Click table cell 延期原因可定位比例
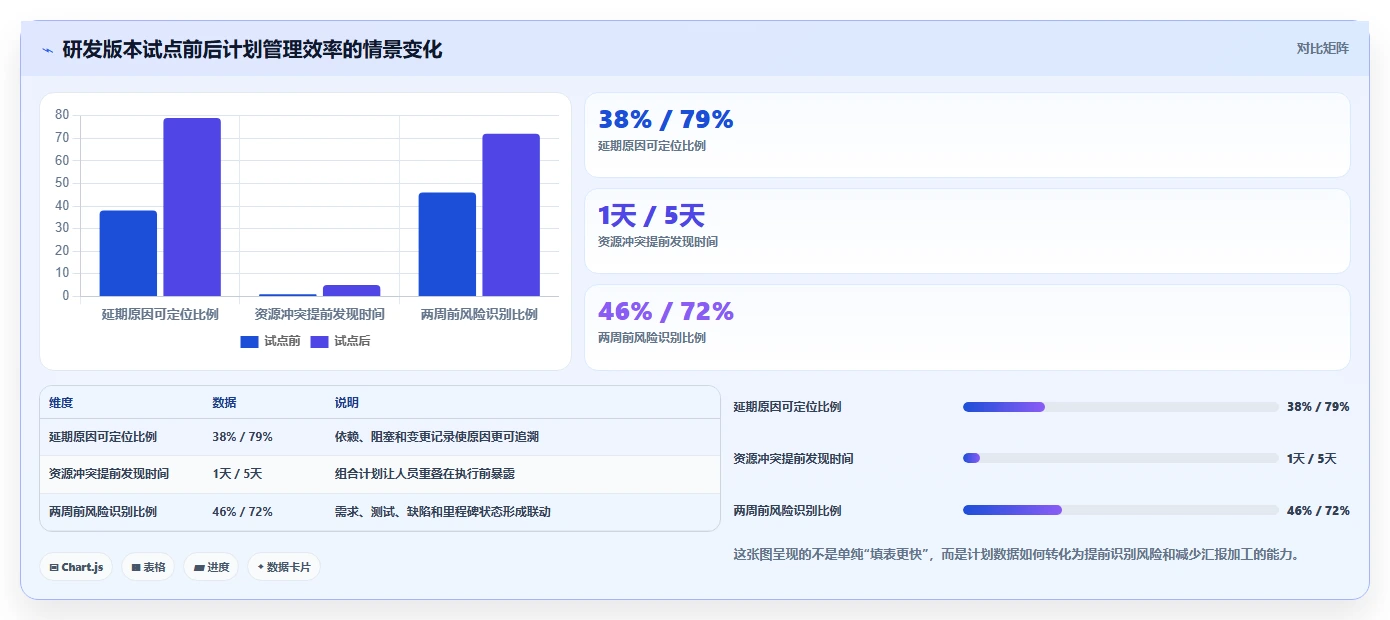This screenshot has height=620, width=1390. (103, 437)
